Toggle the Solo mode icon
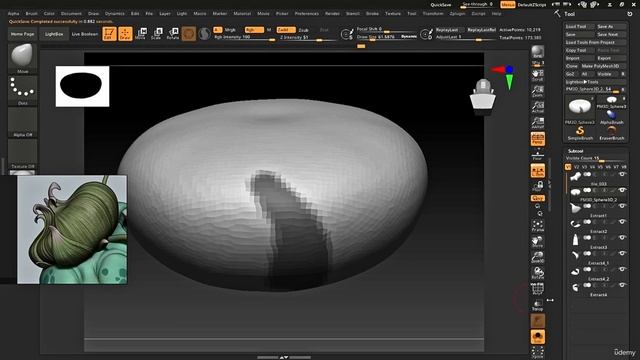The height and width of the screenshot is (360, 640). click(538, 337)
